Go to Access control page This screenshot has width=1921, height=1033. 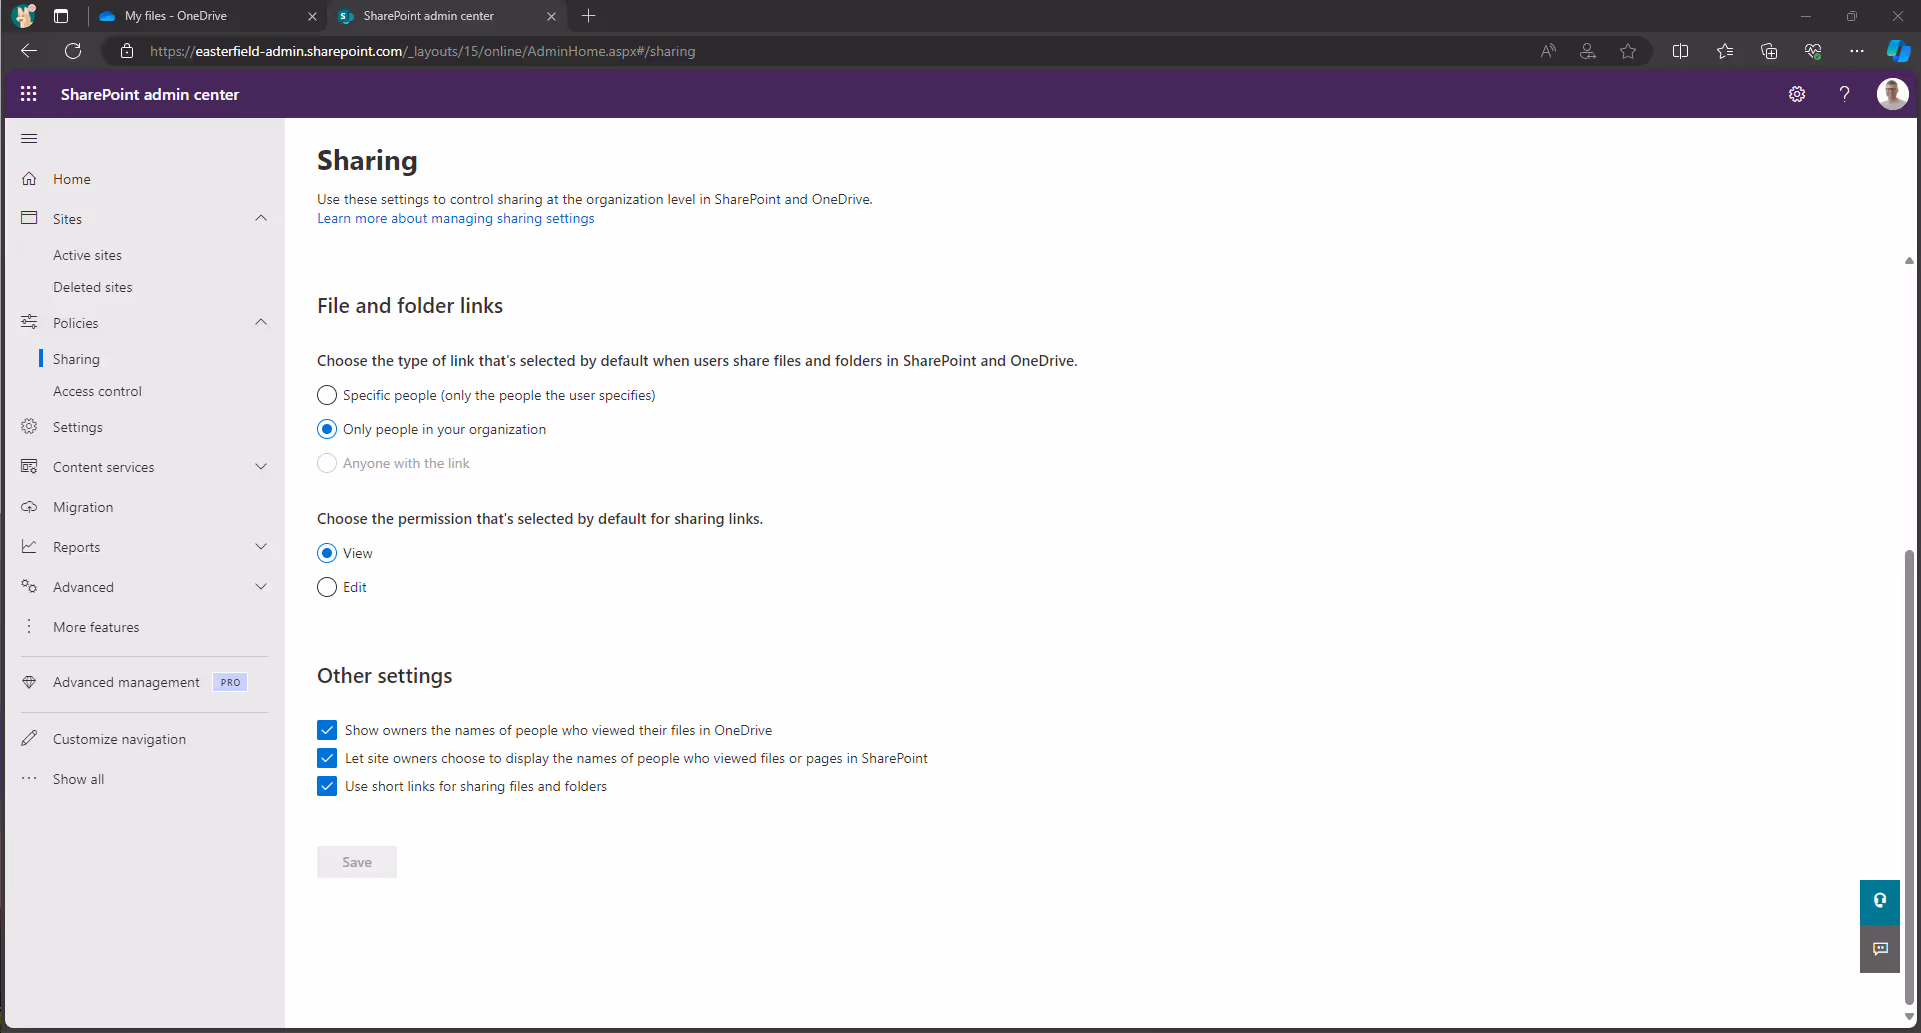pos(97,391)
